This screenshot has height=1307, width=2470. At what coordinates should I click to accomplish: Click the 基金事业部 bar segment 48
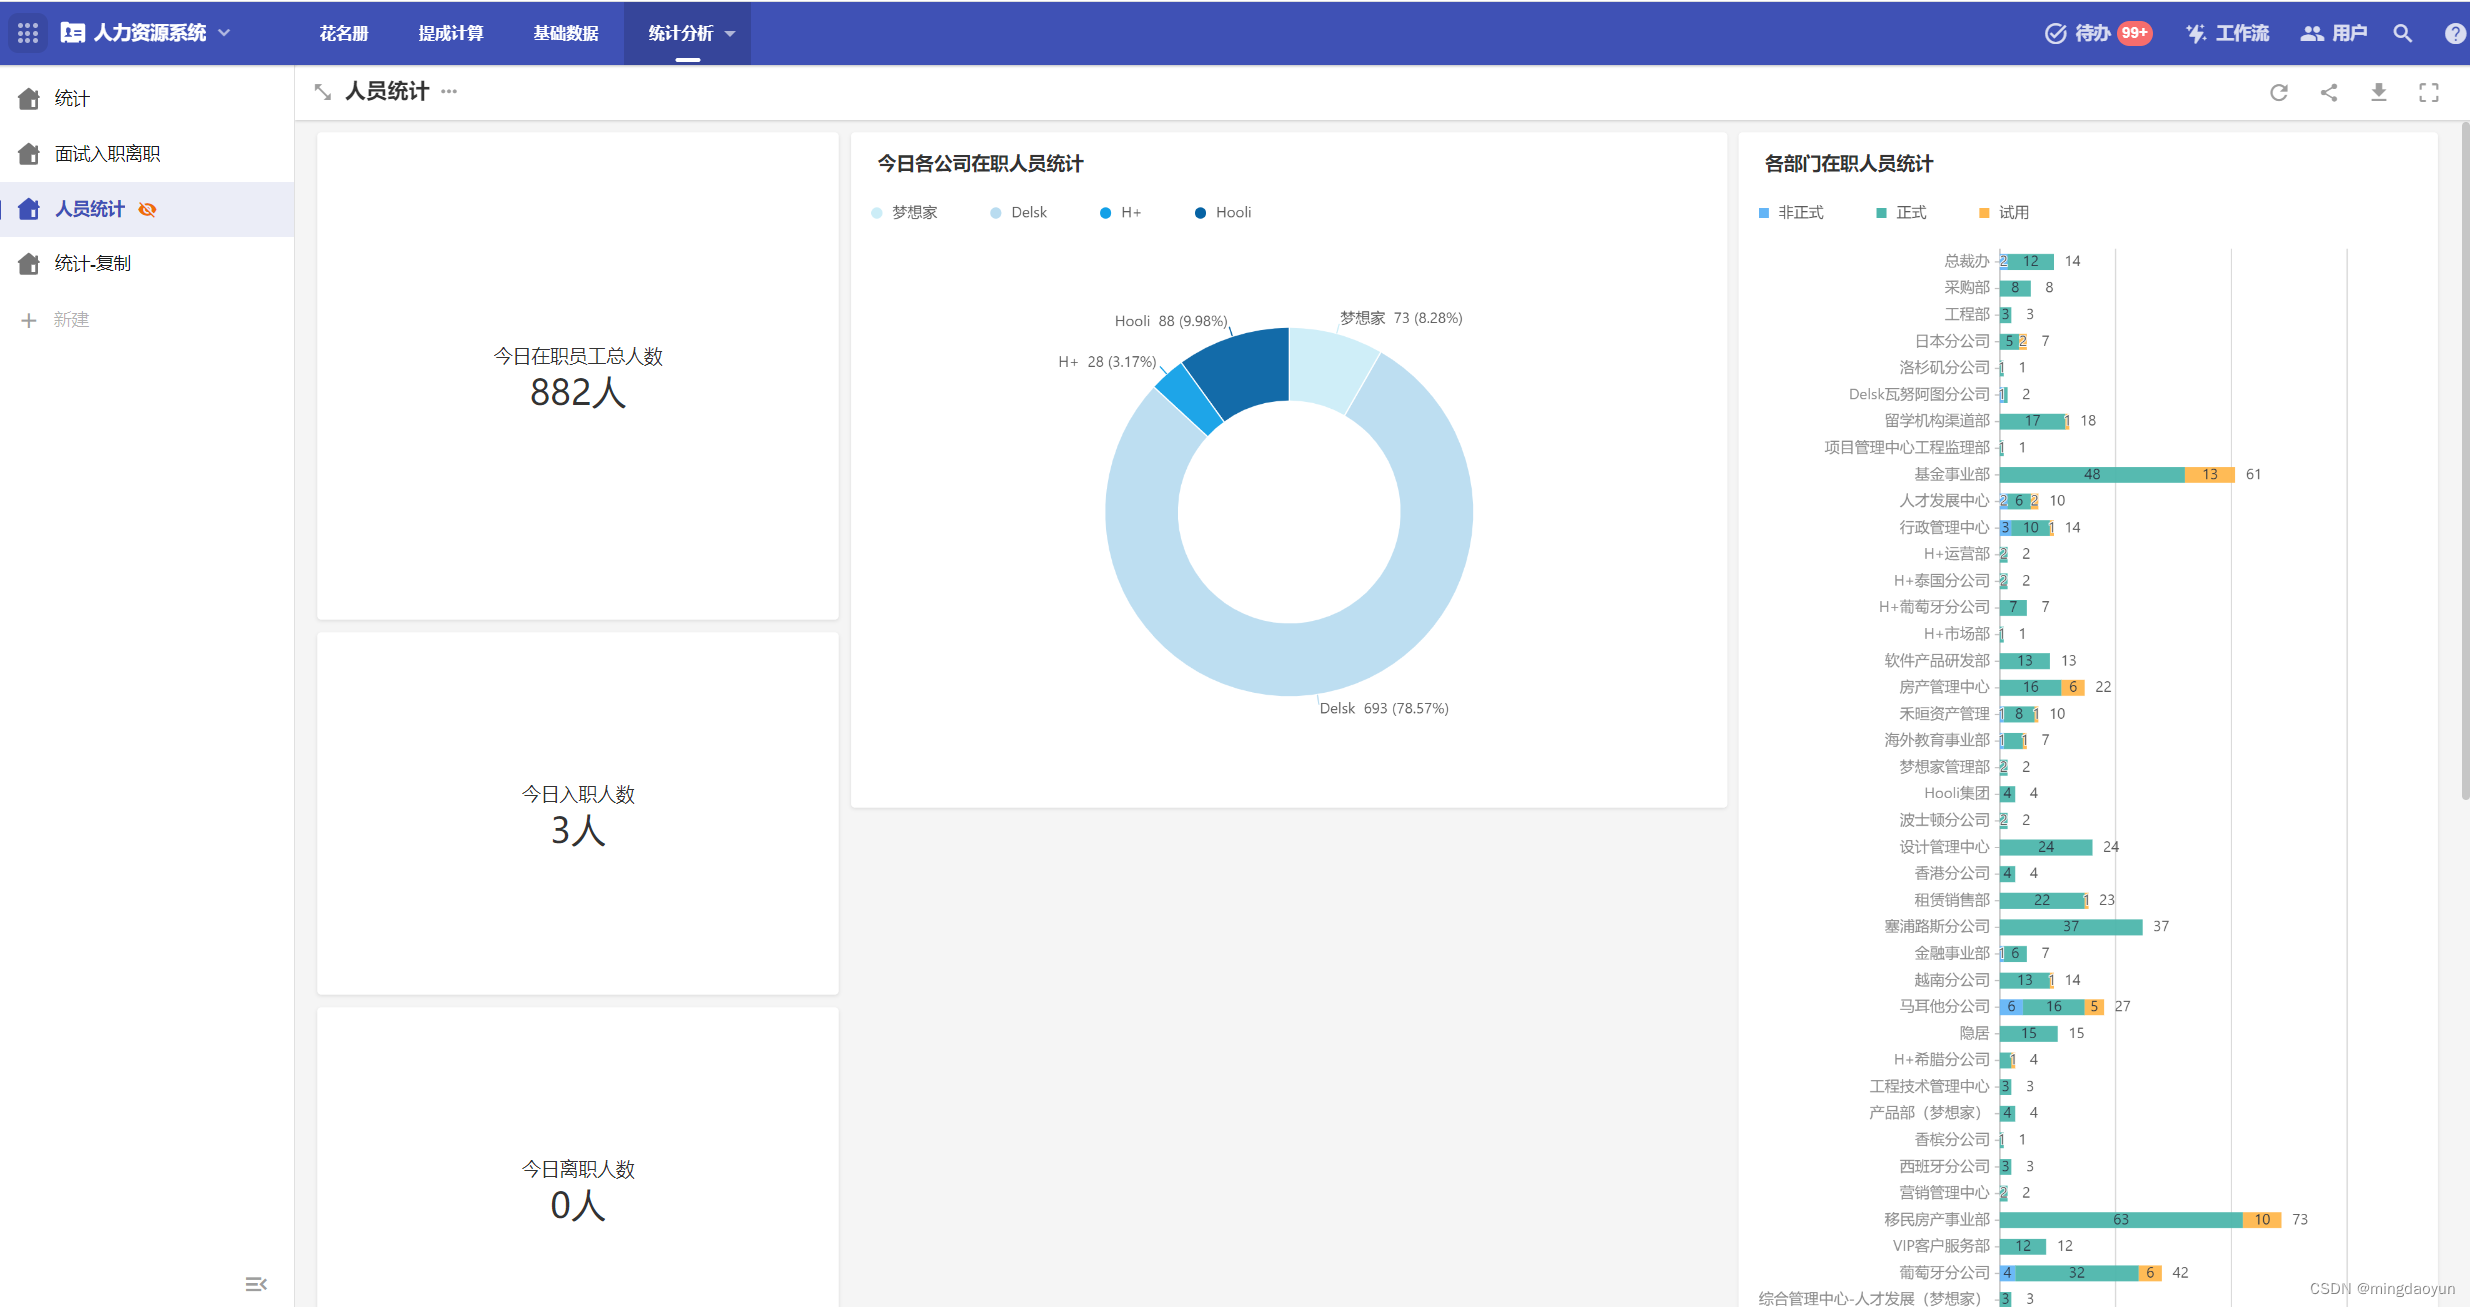pos(2092,474)
